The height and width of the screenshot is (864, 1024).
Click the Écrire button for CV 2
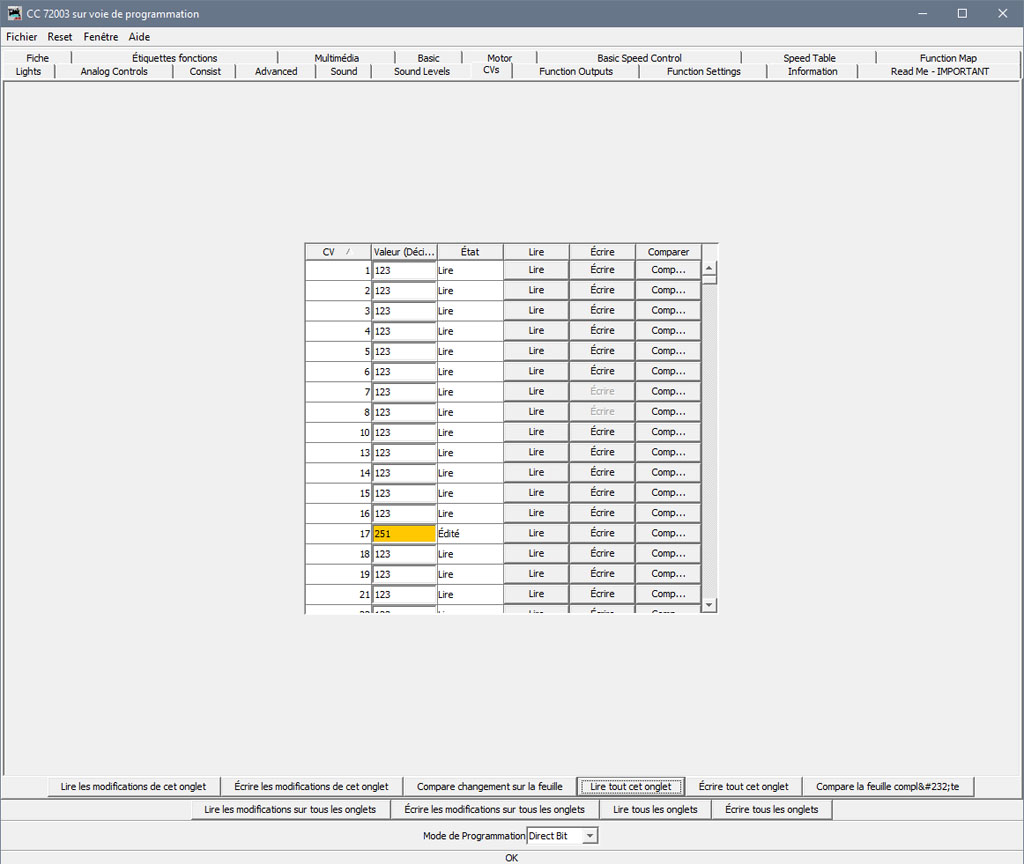tap(602, 290)
